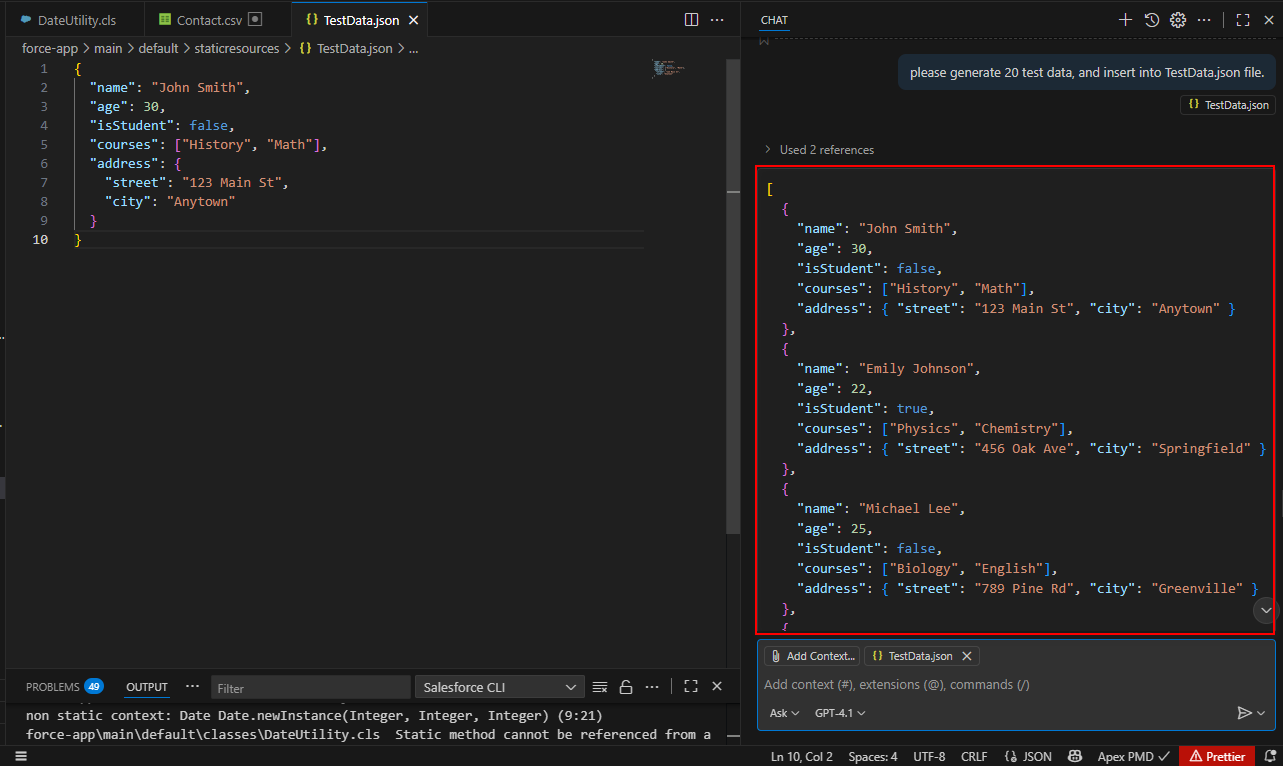Maximize the chat panel size

point(1243,20)
